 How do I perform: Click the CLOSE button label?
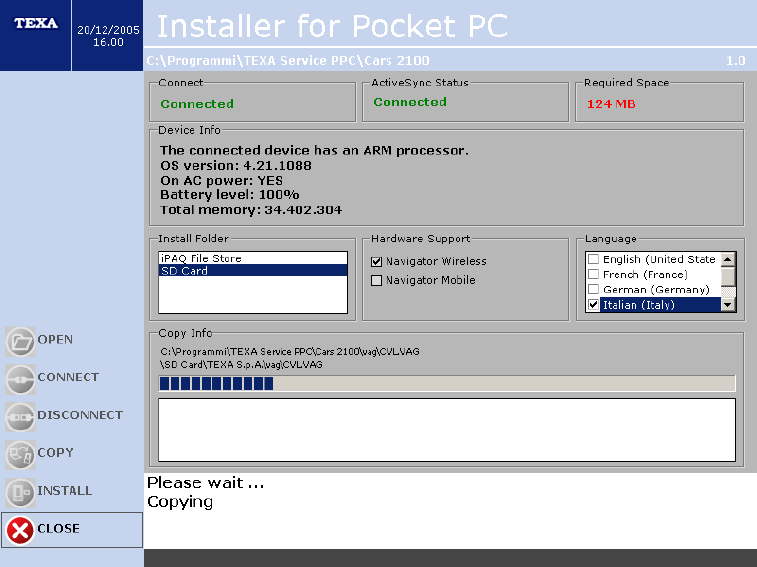click(58, 528)
